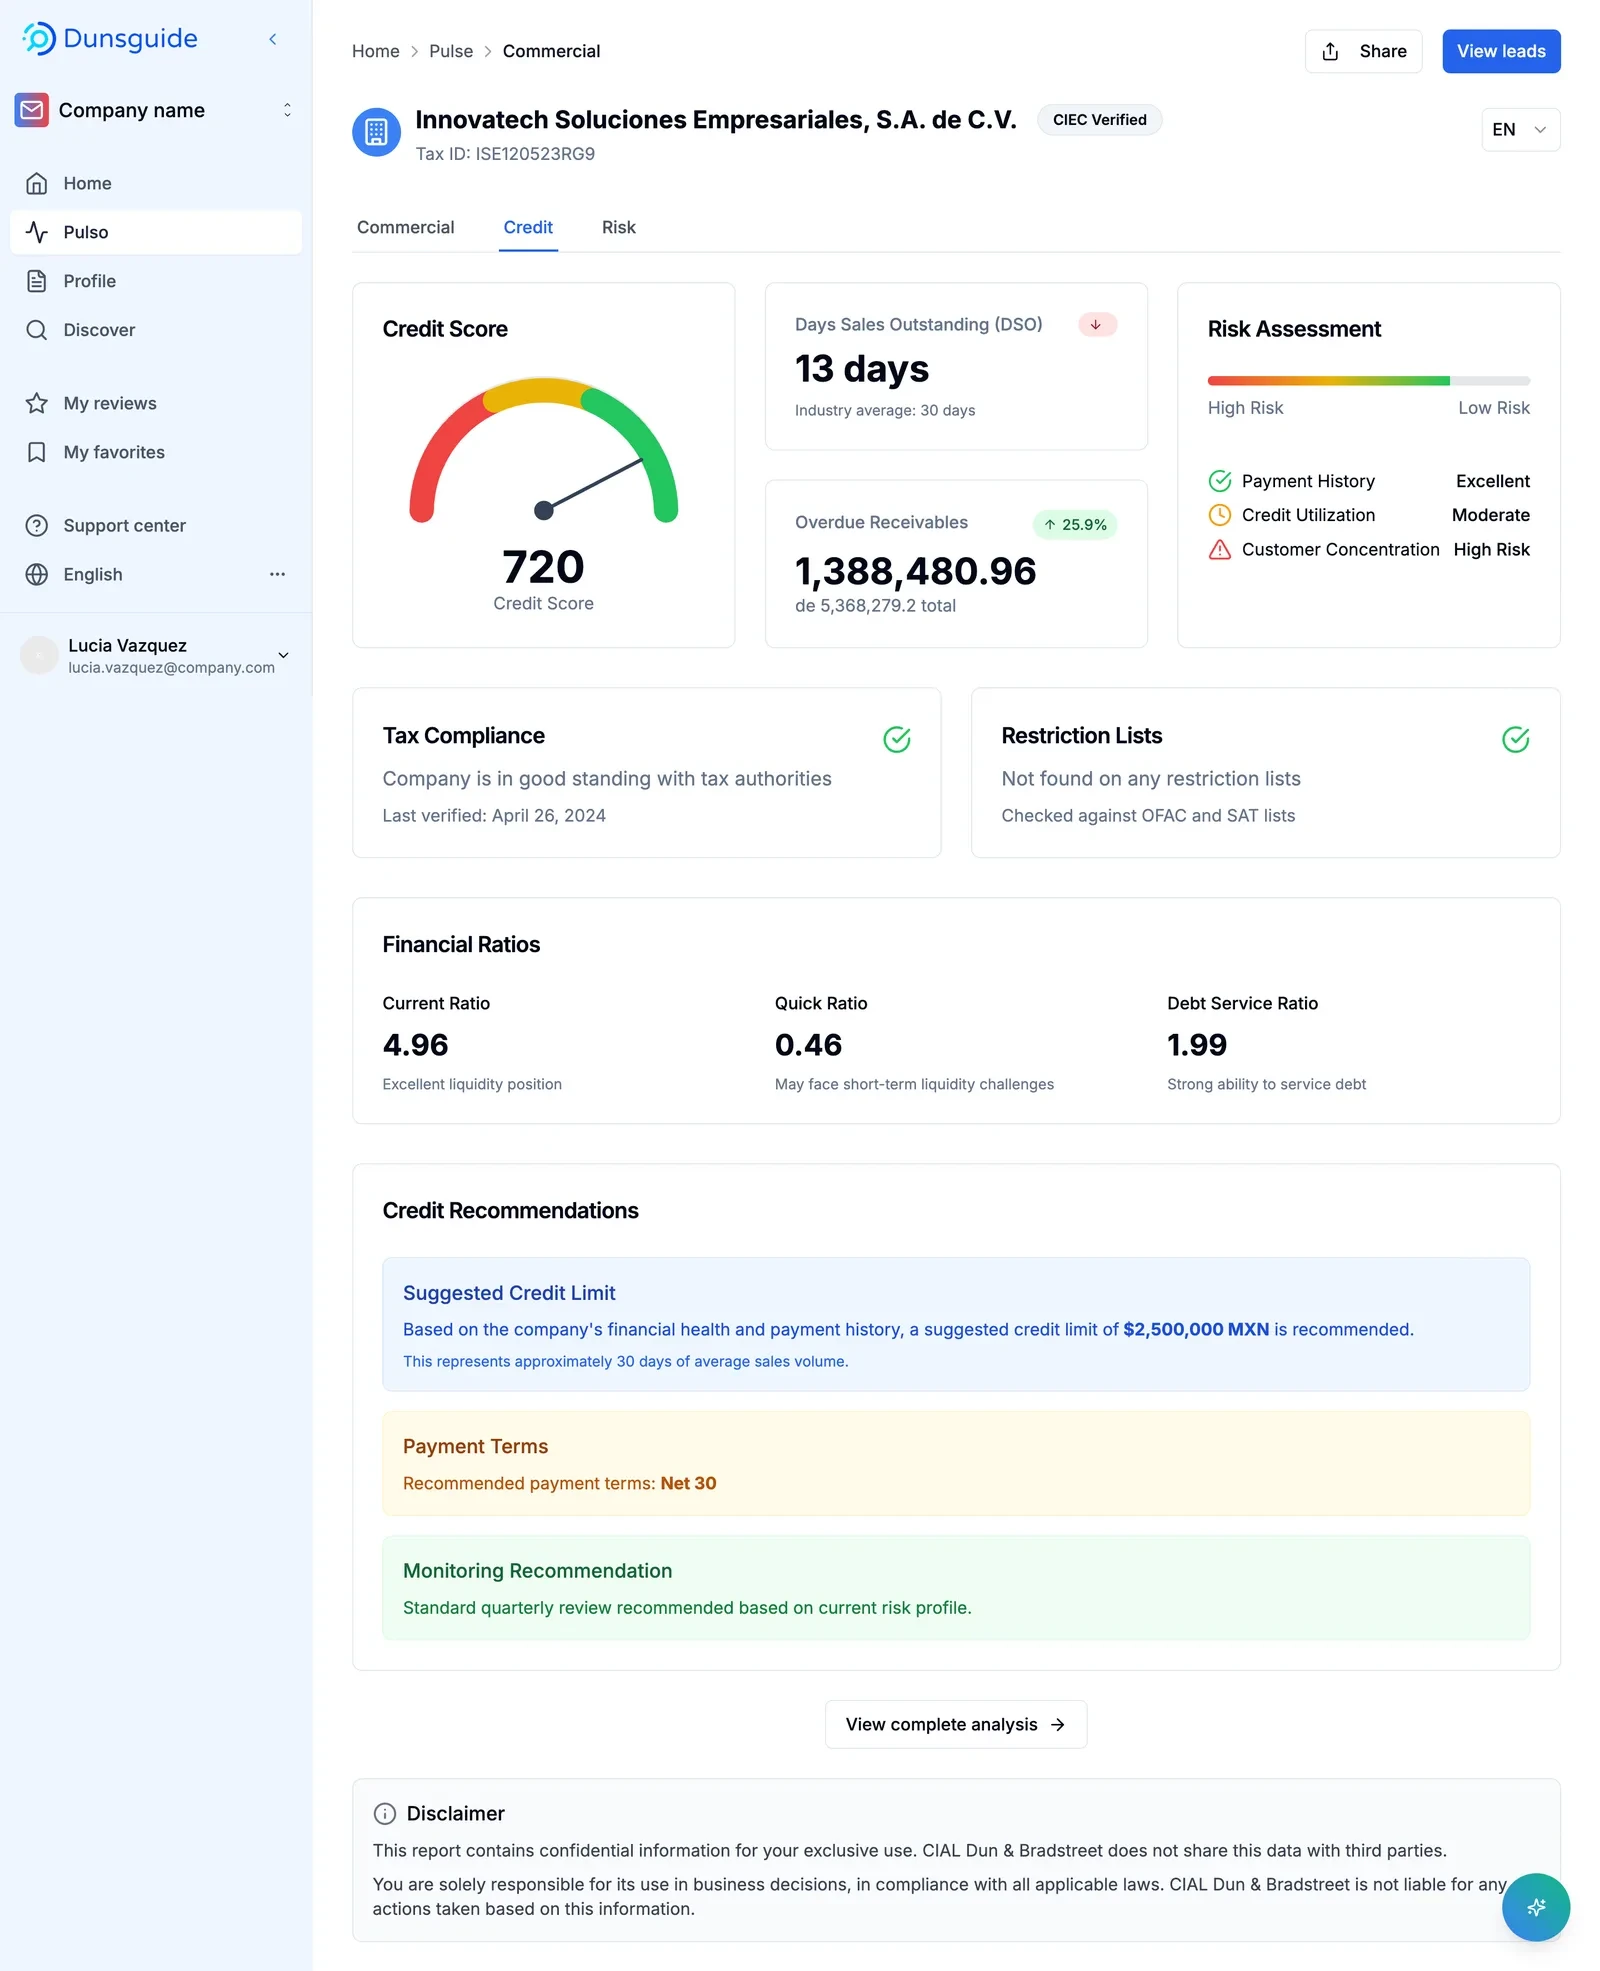
Task: Switch to the Commercial tab
Action: pyautogui.click(x=405, y=227)
